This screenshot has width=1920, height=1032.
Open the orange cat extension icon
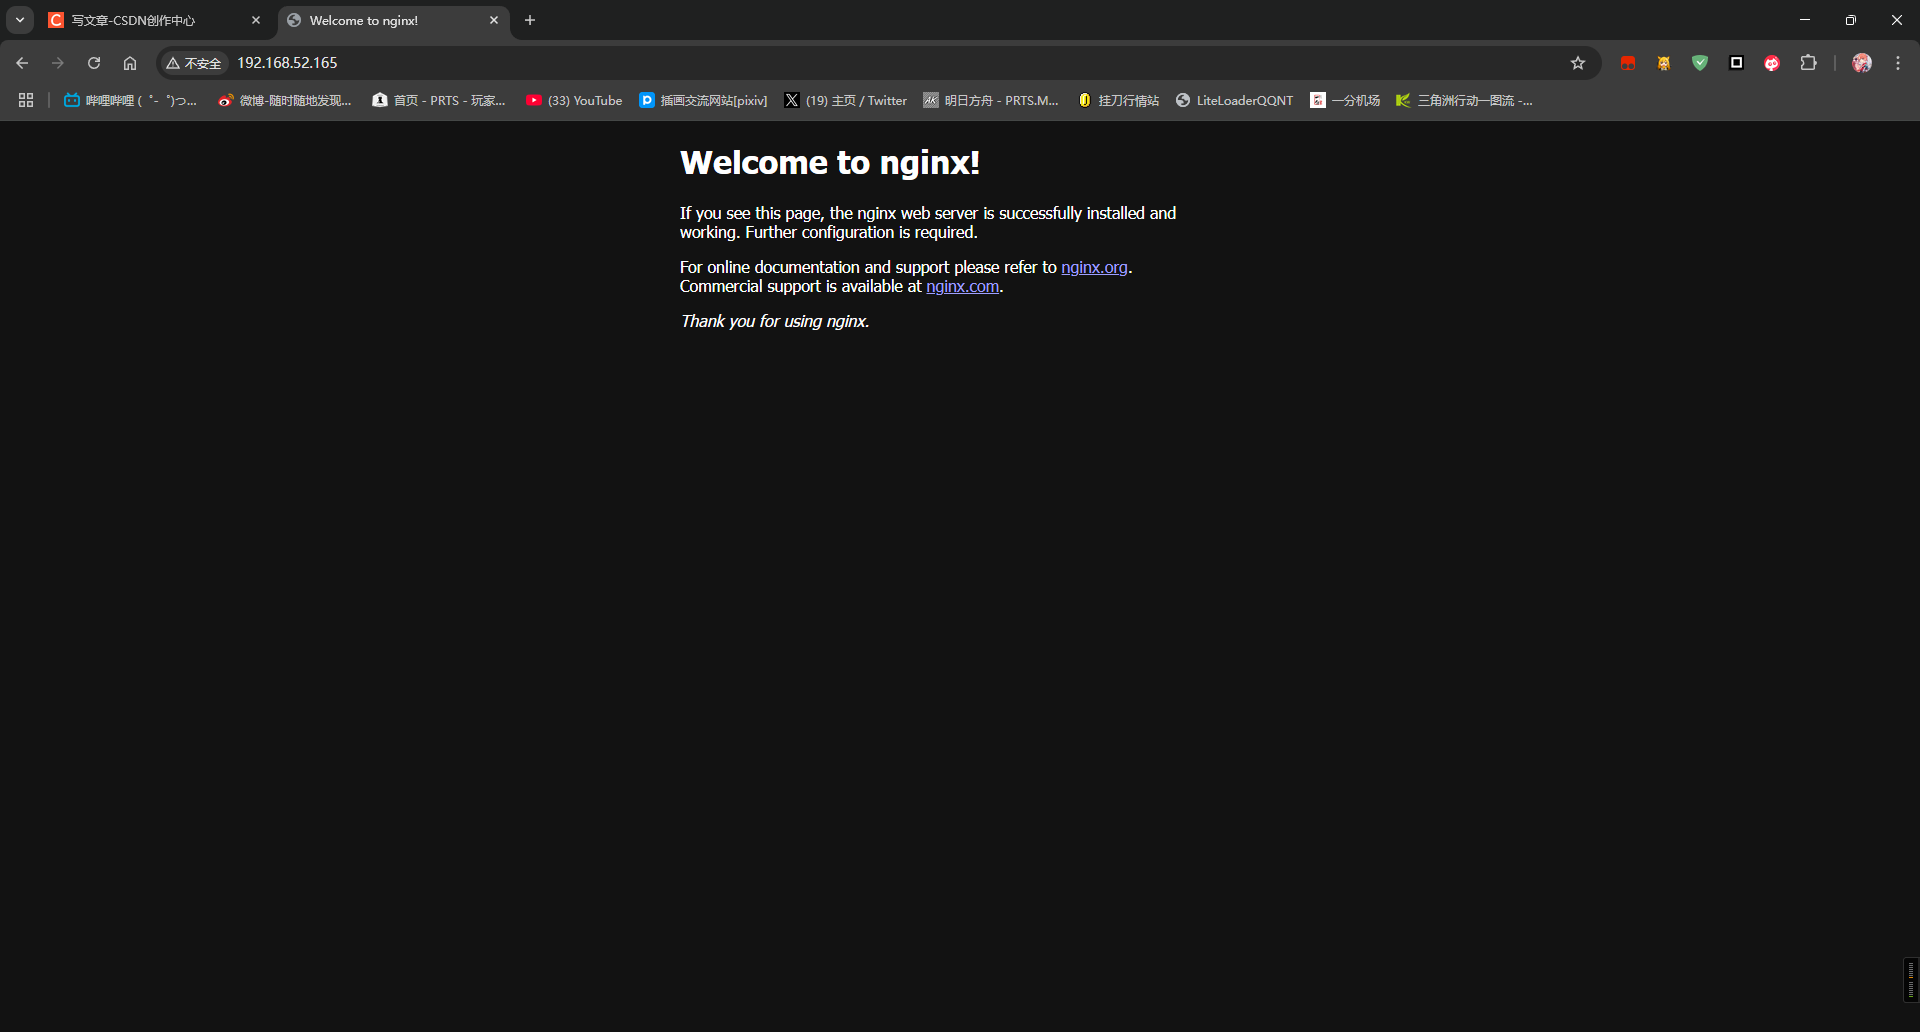[x=1664, y=63]
